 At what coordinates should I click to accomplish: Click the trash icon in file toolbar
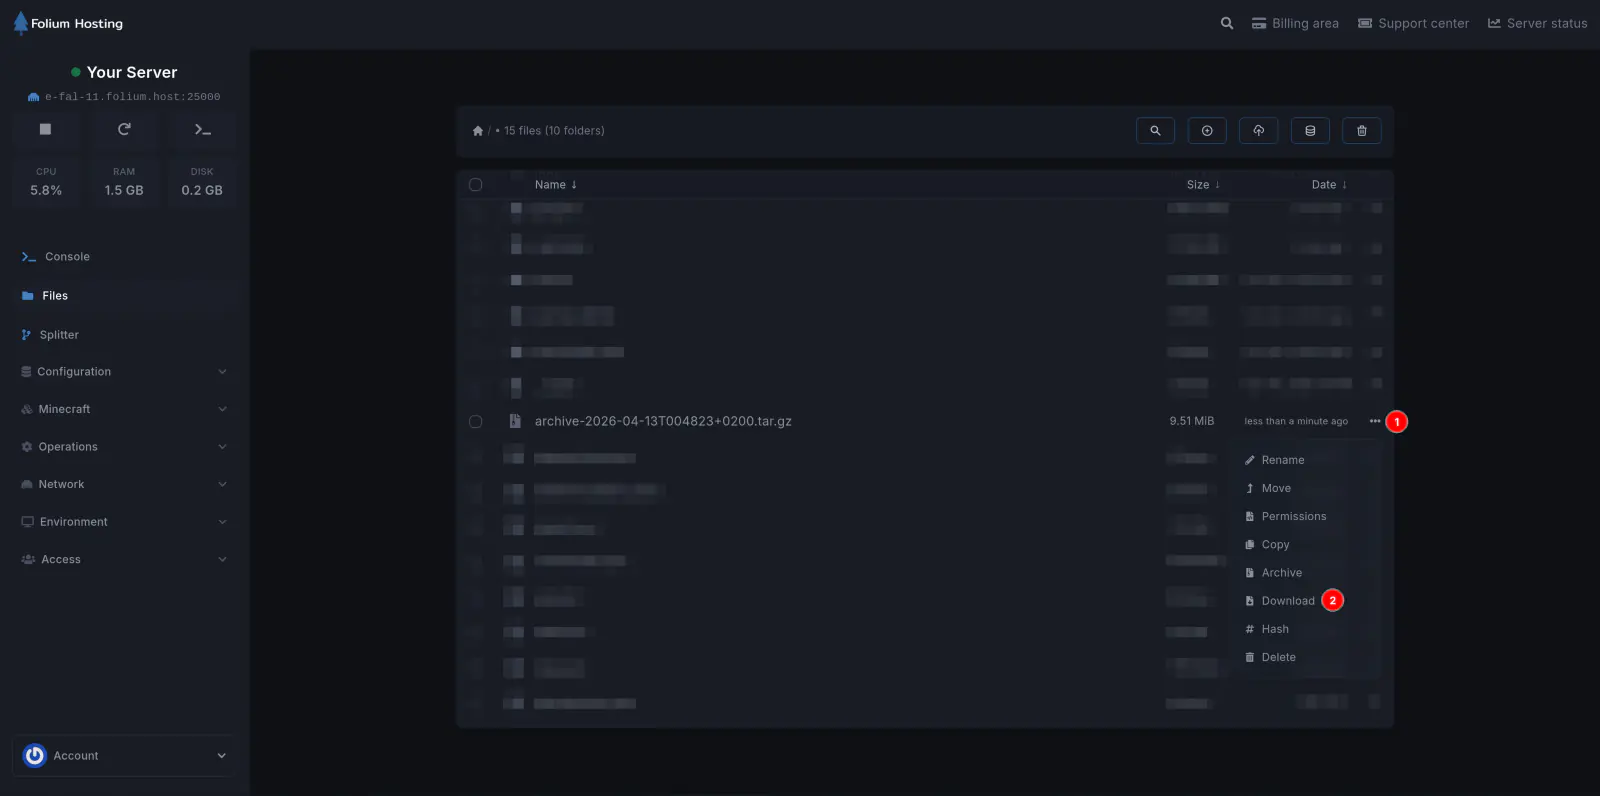pos(1361,131)
